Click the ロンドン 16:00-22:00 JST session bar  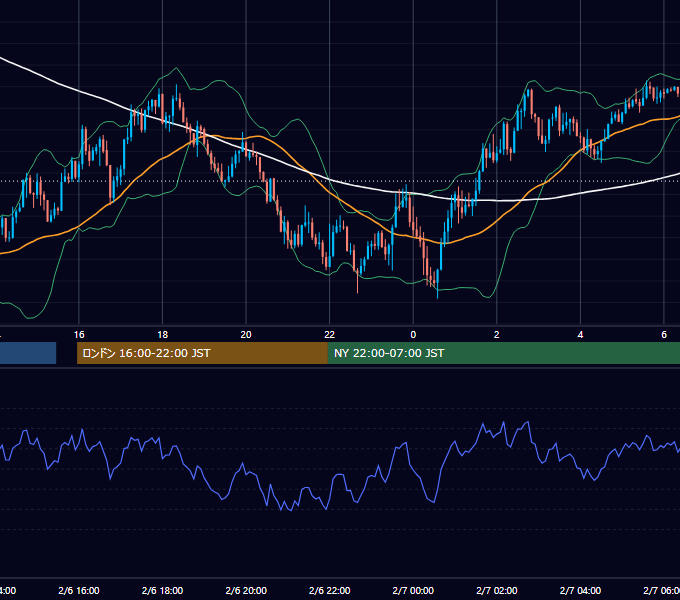(x=202, y=353)
